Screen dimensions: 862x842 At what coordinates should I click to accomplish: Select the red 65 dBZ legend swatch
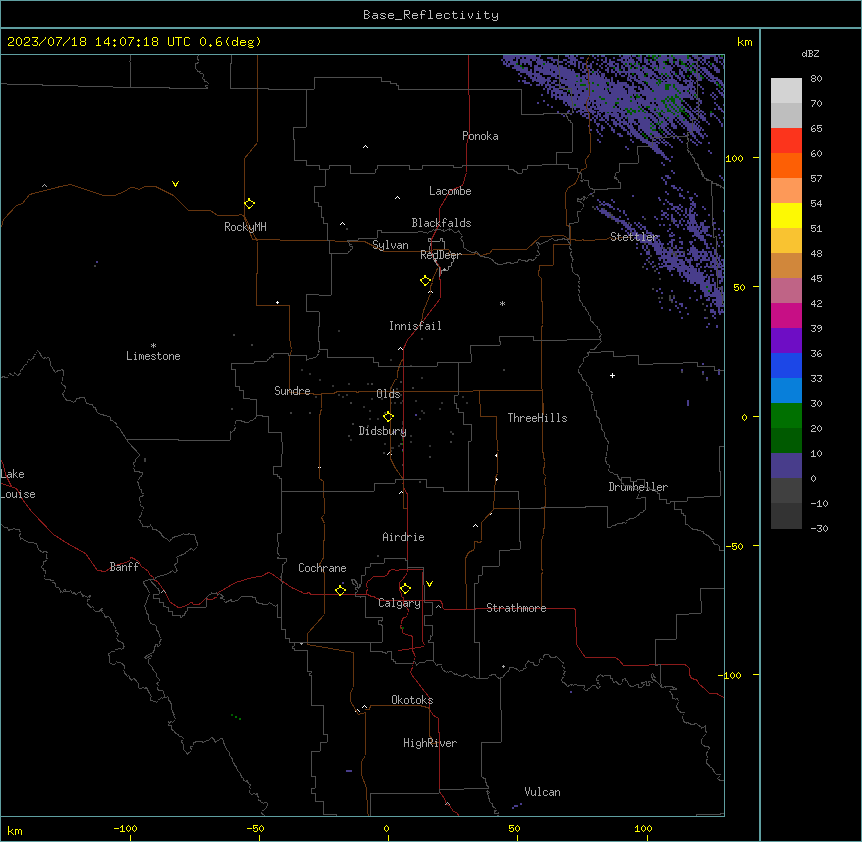[786, 141]
